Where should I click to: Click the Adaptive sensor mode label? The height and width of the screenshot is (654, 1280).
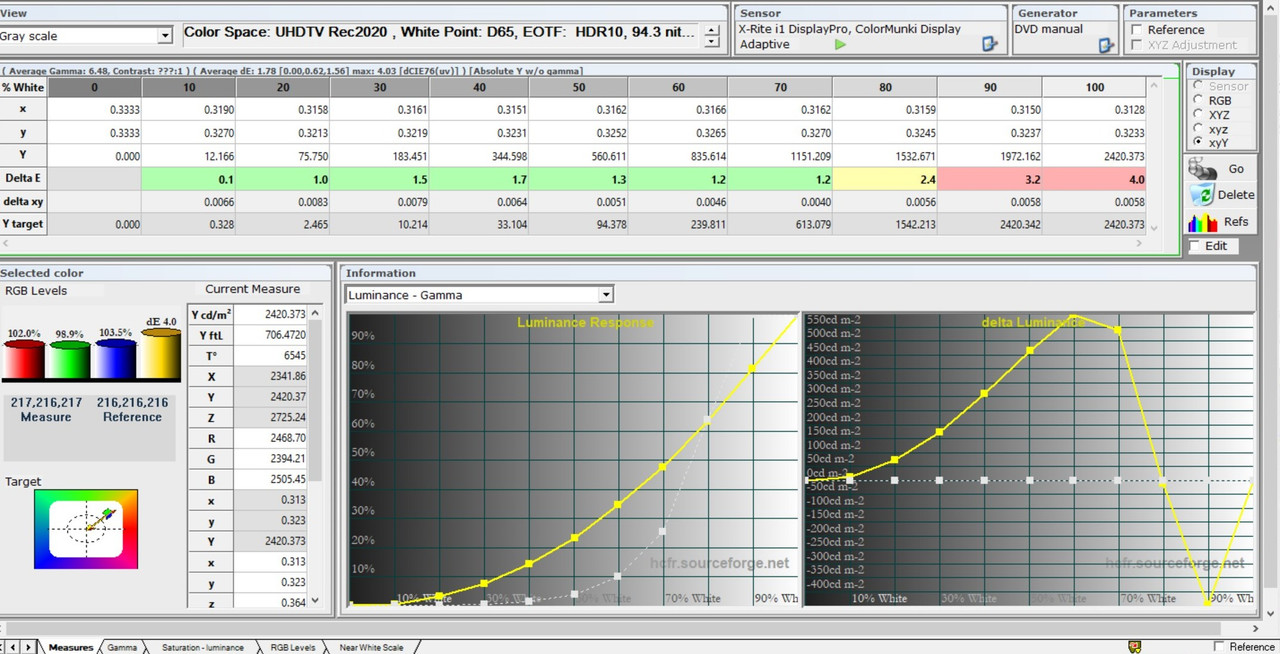pos(765,44)
